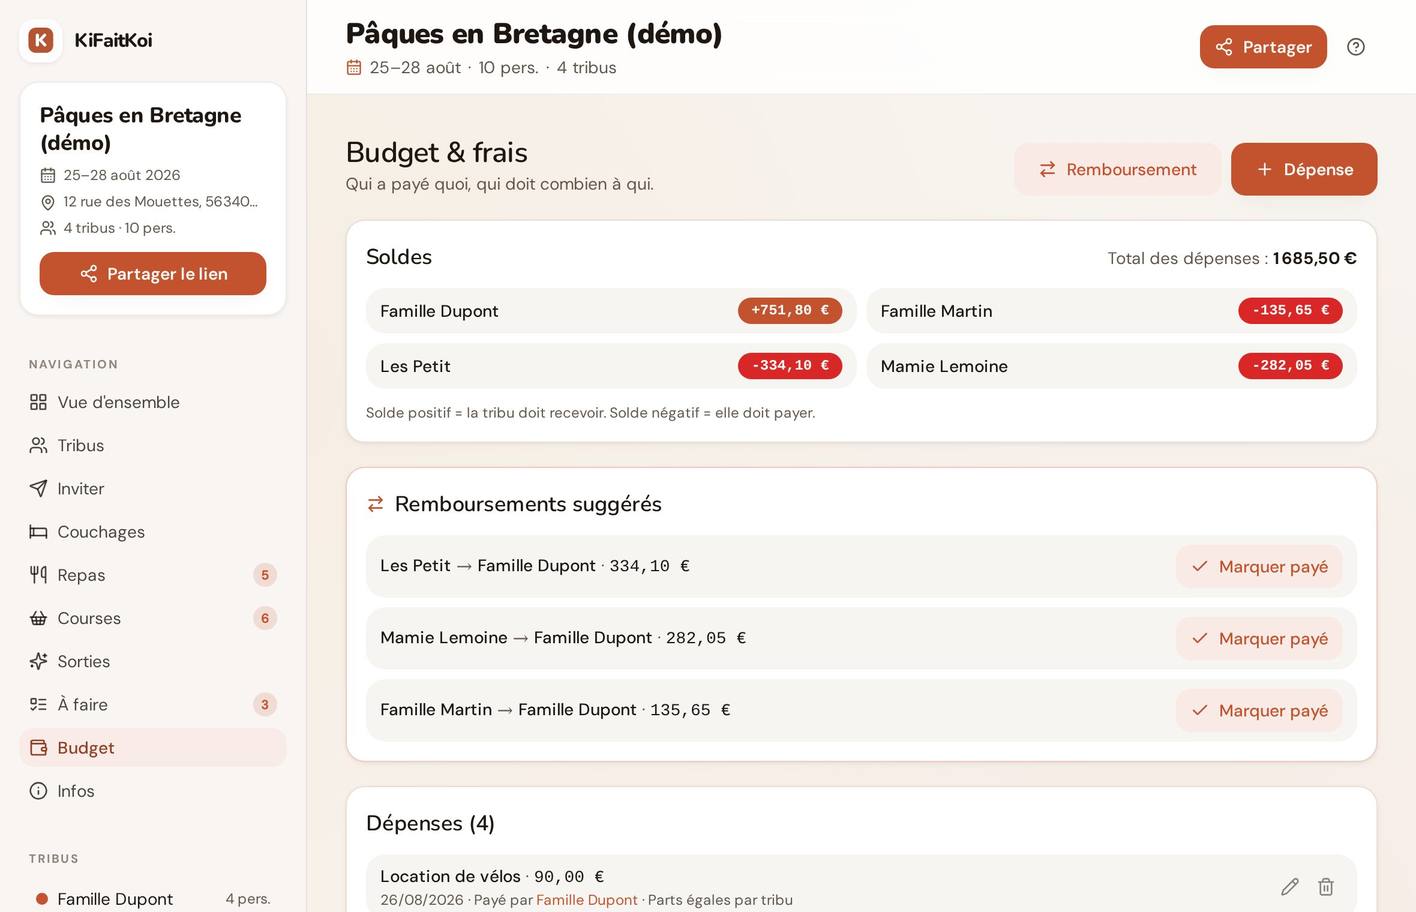This screenshot has height=912, width=1416.
Task: Open the Inviter page
Action: coord(153,488)
